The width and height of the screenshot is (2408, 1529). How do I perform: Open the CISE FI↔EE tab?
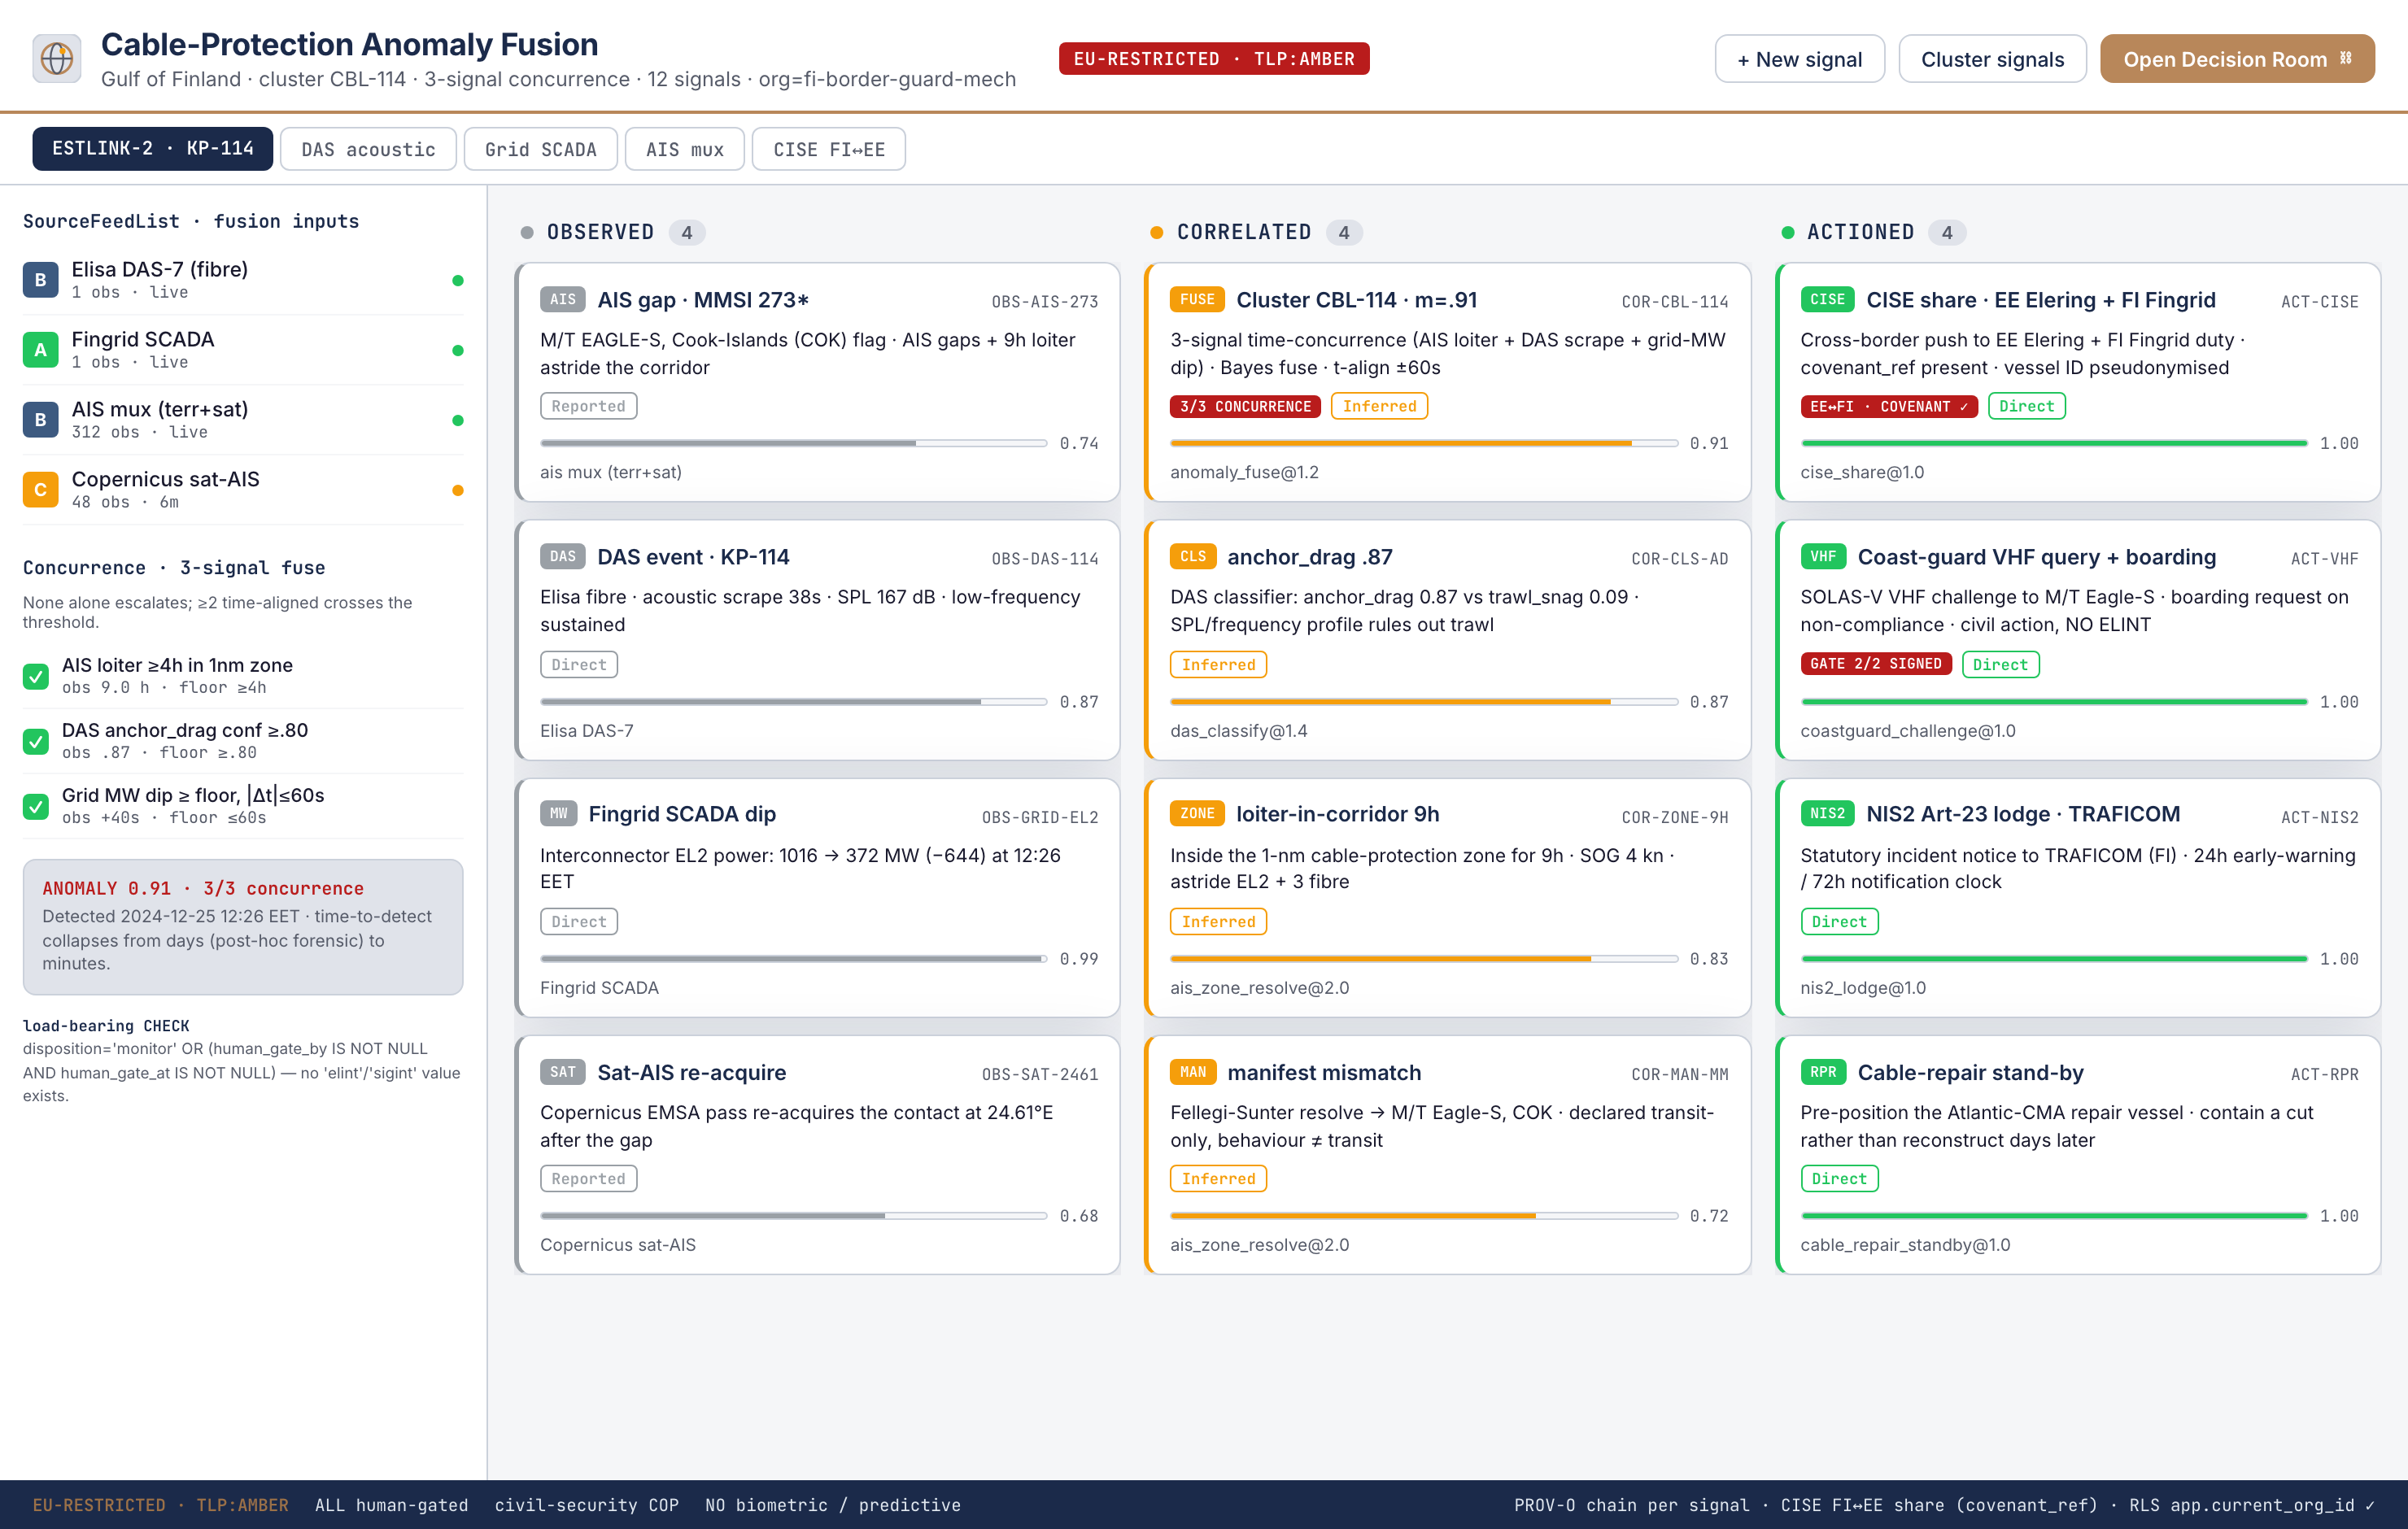828,149
